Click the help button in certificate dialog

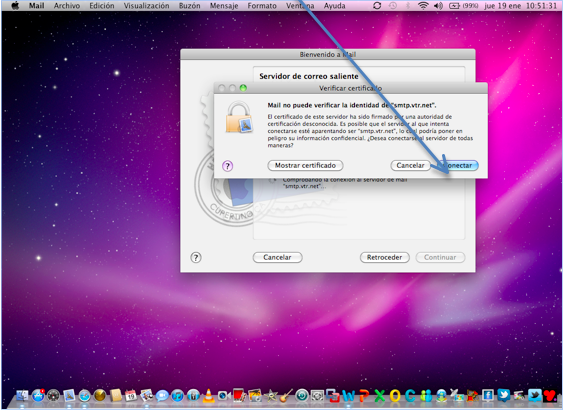coord(228,166)
